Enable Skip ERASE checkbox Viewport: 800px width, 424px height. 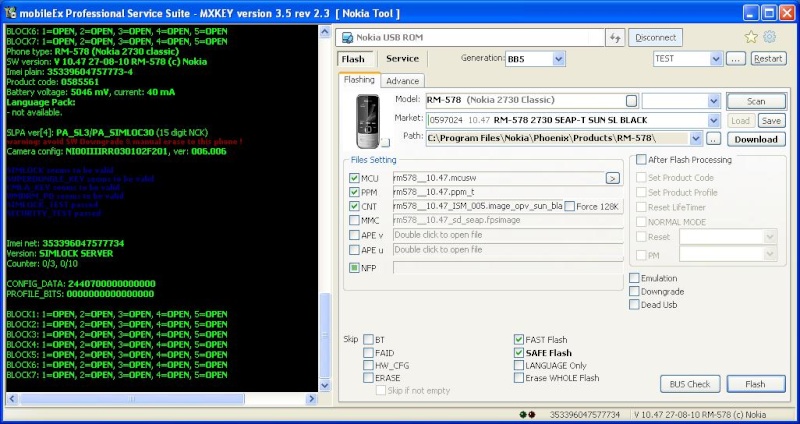pos(368,378)
